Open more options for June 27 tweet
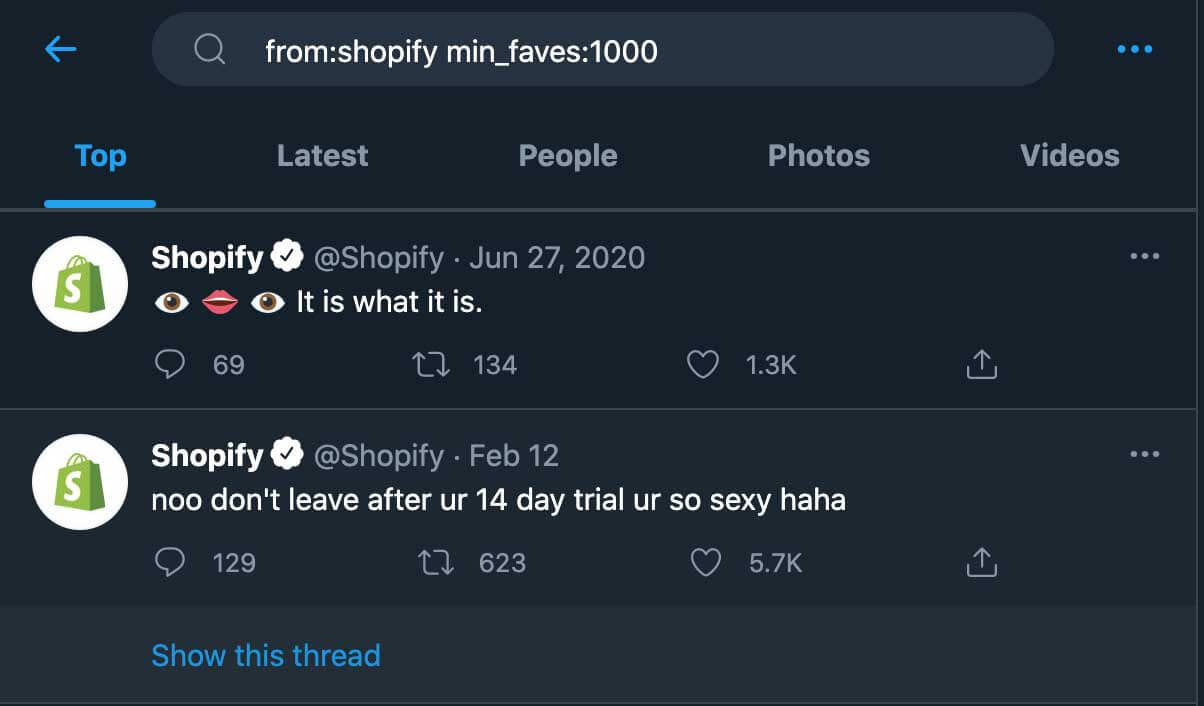Image resolution: width=1204 pixels, height=706 pixels. pyautogui.click(x=1144, y=257)
